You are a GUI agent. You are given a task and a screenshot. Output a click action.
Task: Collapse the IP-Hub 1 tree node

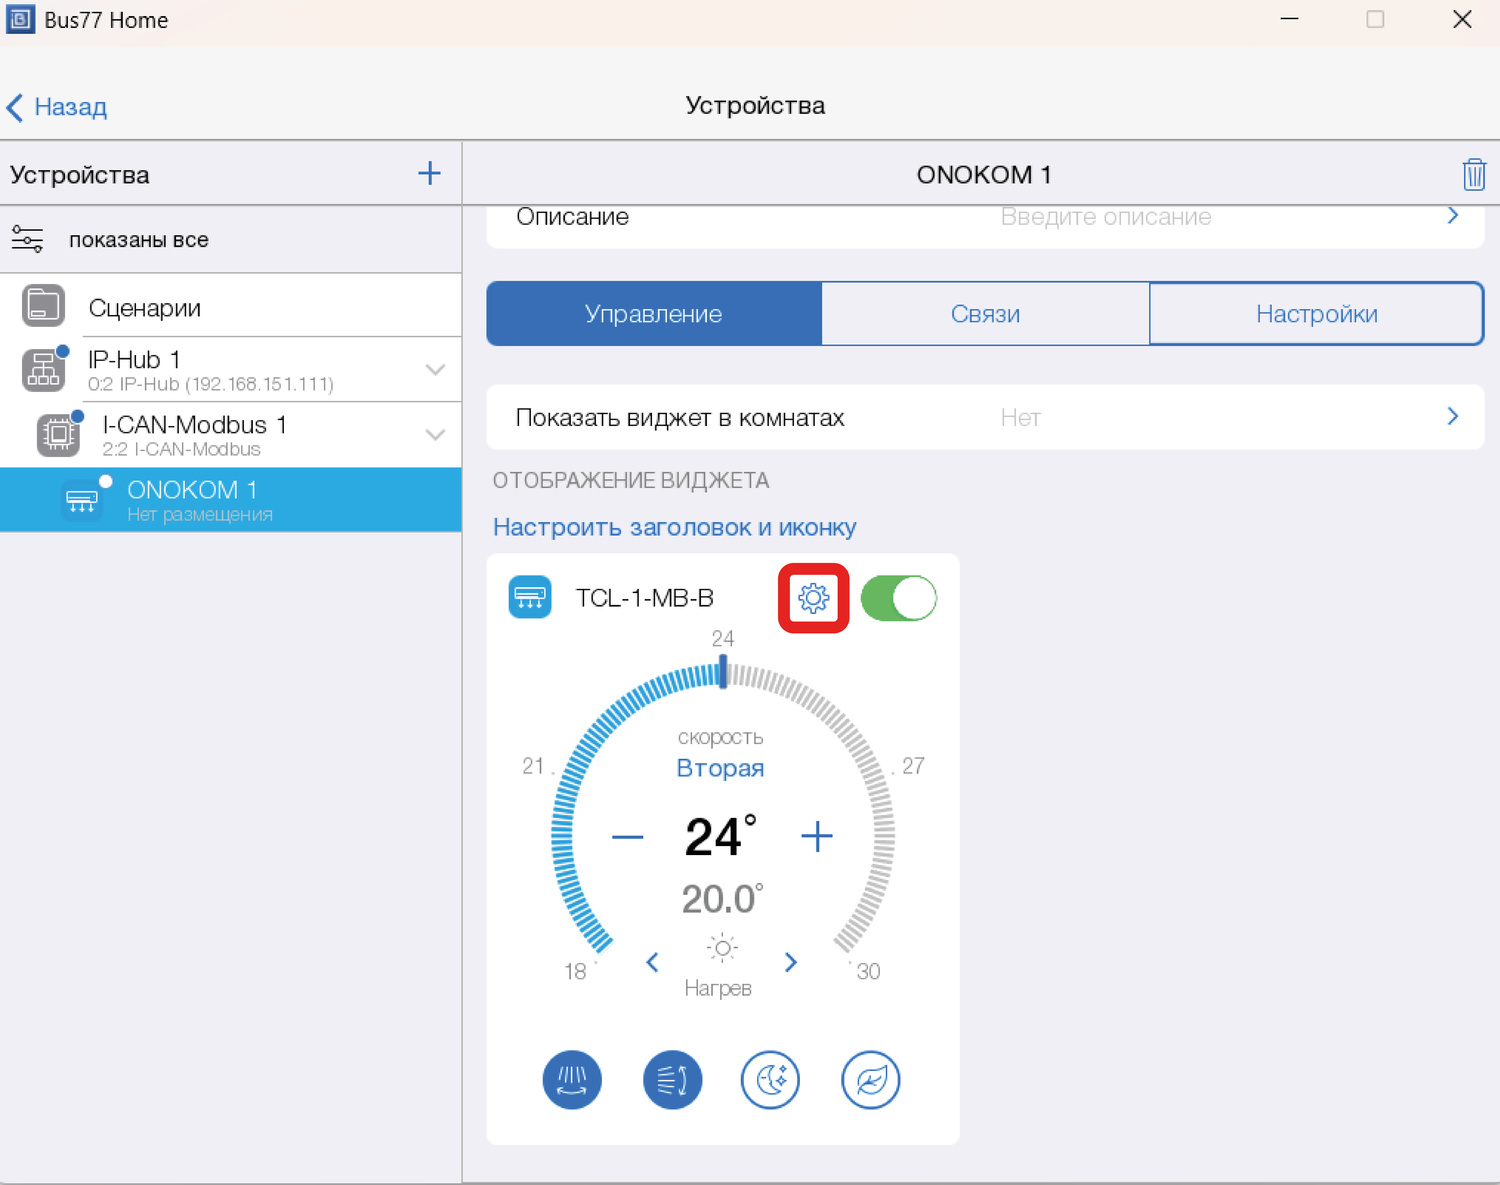click(435, 370)
